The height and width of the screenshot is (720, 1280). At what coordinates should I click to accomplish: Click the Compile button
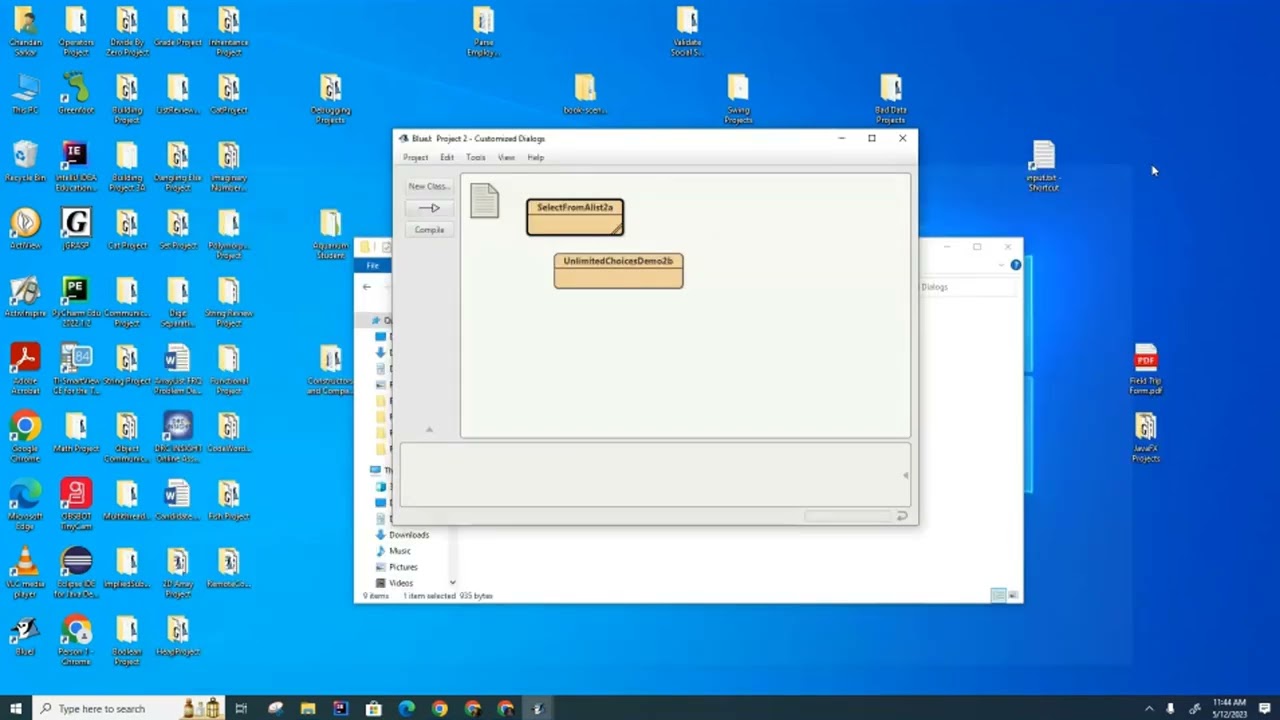point(429,230)
